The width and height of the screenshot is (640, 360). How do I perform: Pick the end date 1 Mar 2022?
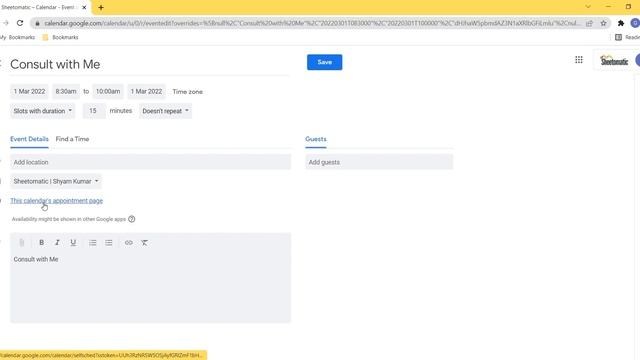pos(146,91)
